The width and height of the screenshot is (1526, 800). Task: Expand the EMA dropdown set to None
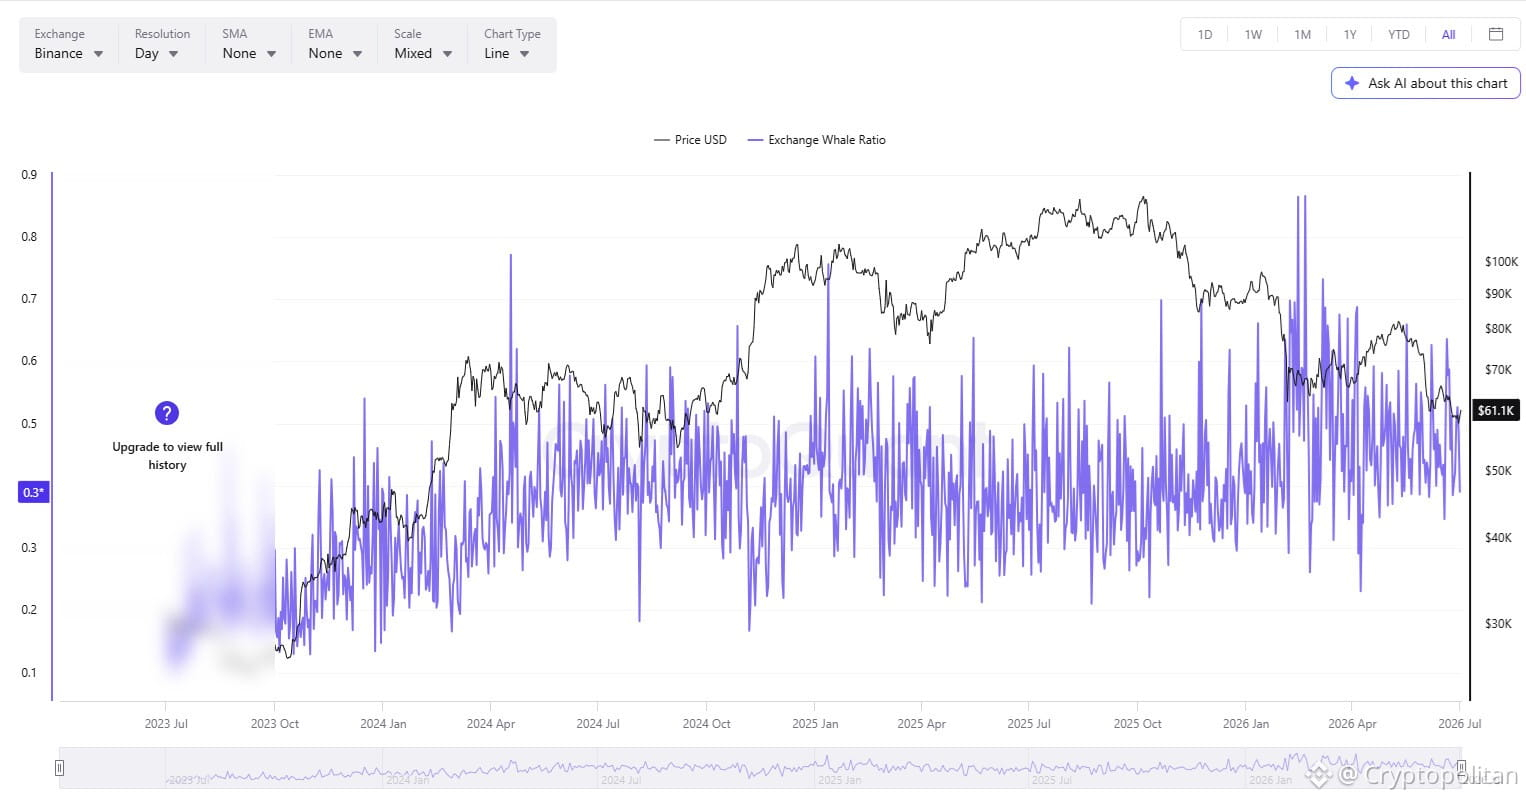(335, 44)
